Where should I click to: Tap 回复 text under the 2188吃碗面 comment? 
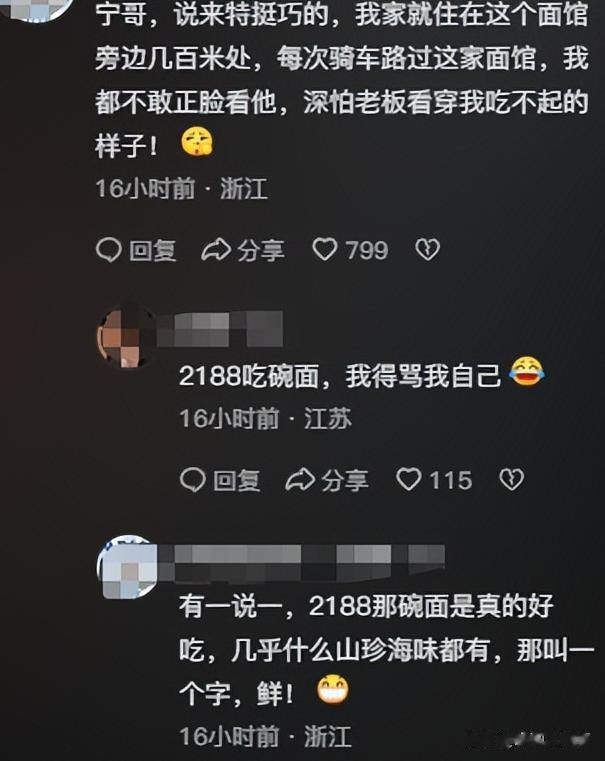(x=237, y=480)
